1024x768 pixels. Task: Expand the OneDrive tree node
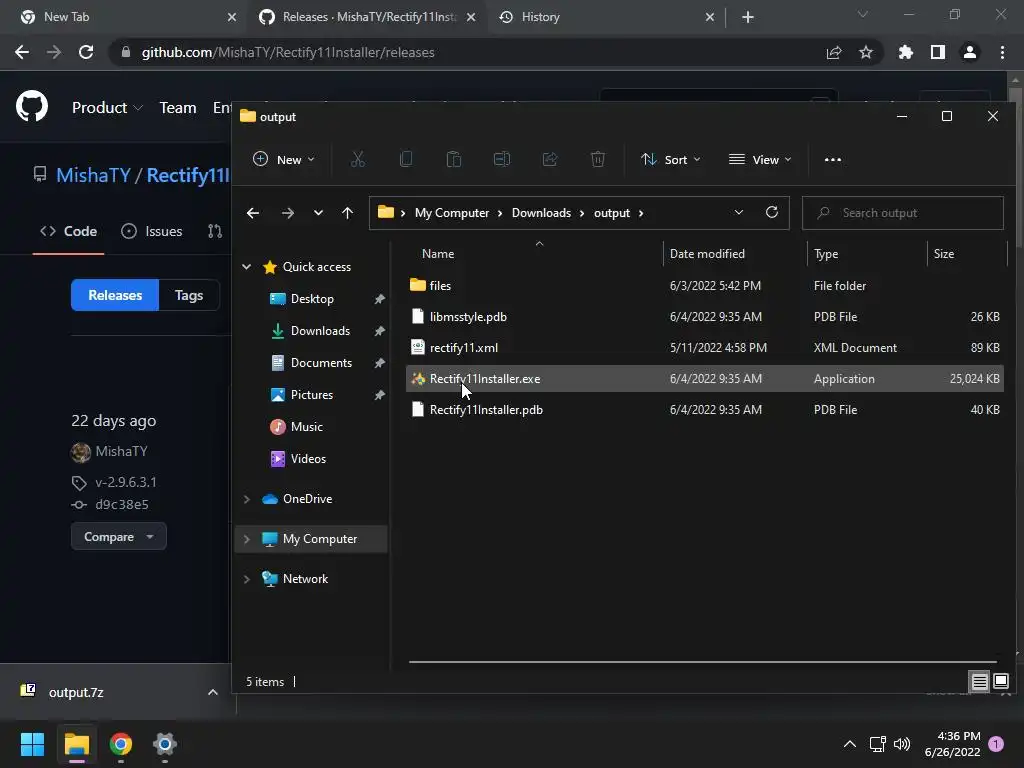pos(247,499)
